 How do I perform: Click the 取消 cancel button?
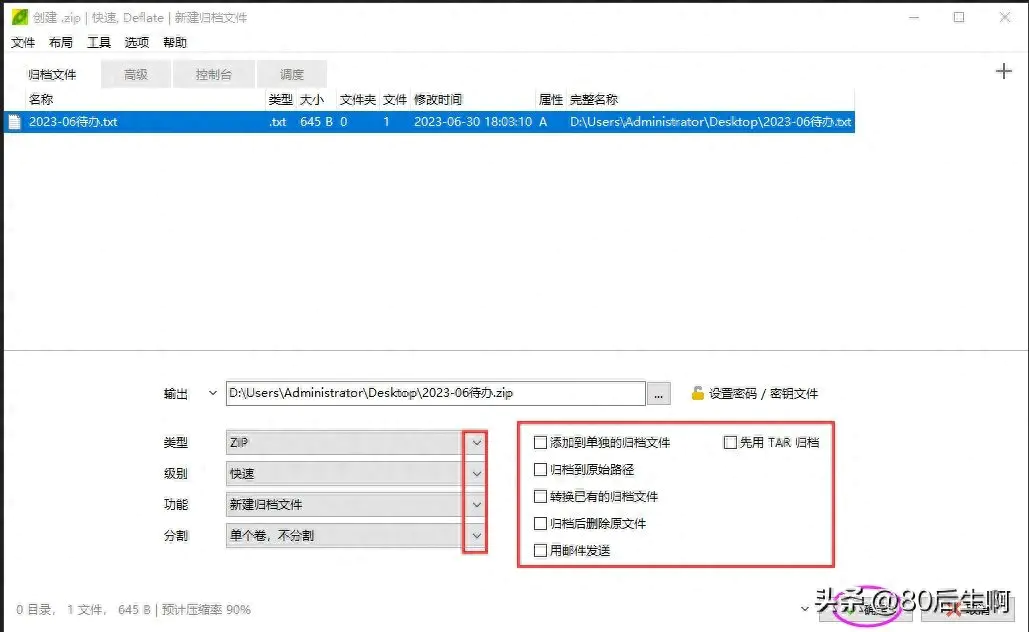[968, 609]
